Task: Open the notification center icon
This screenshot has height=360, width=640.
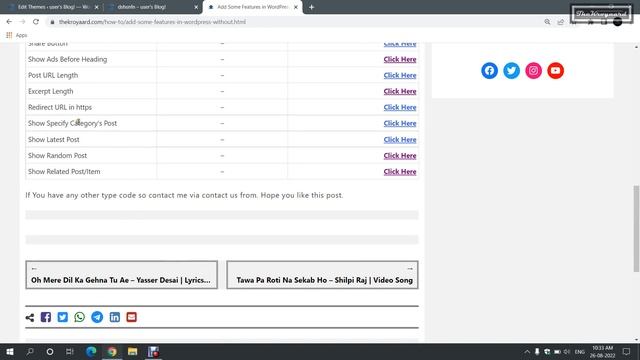Action: tap(626, 351)
